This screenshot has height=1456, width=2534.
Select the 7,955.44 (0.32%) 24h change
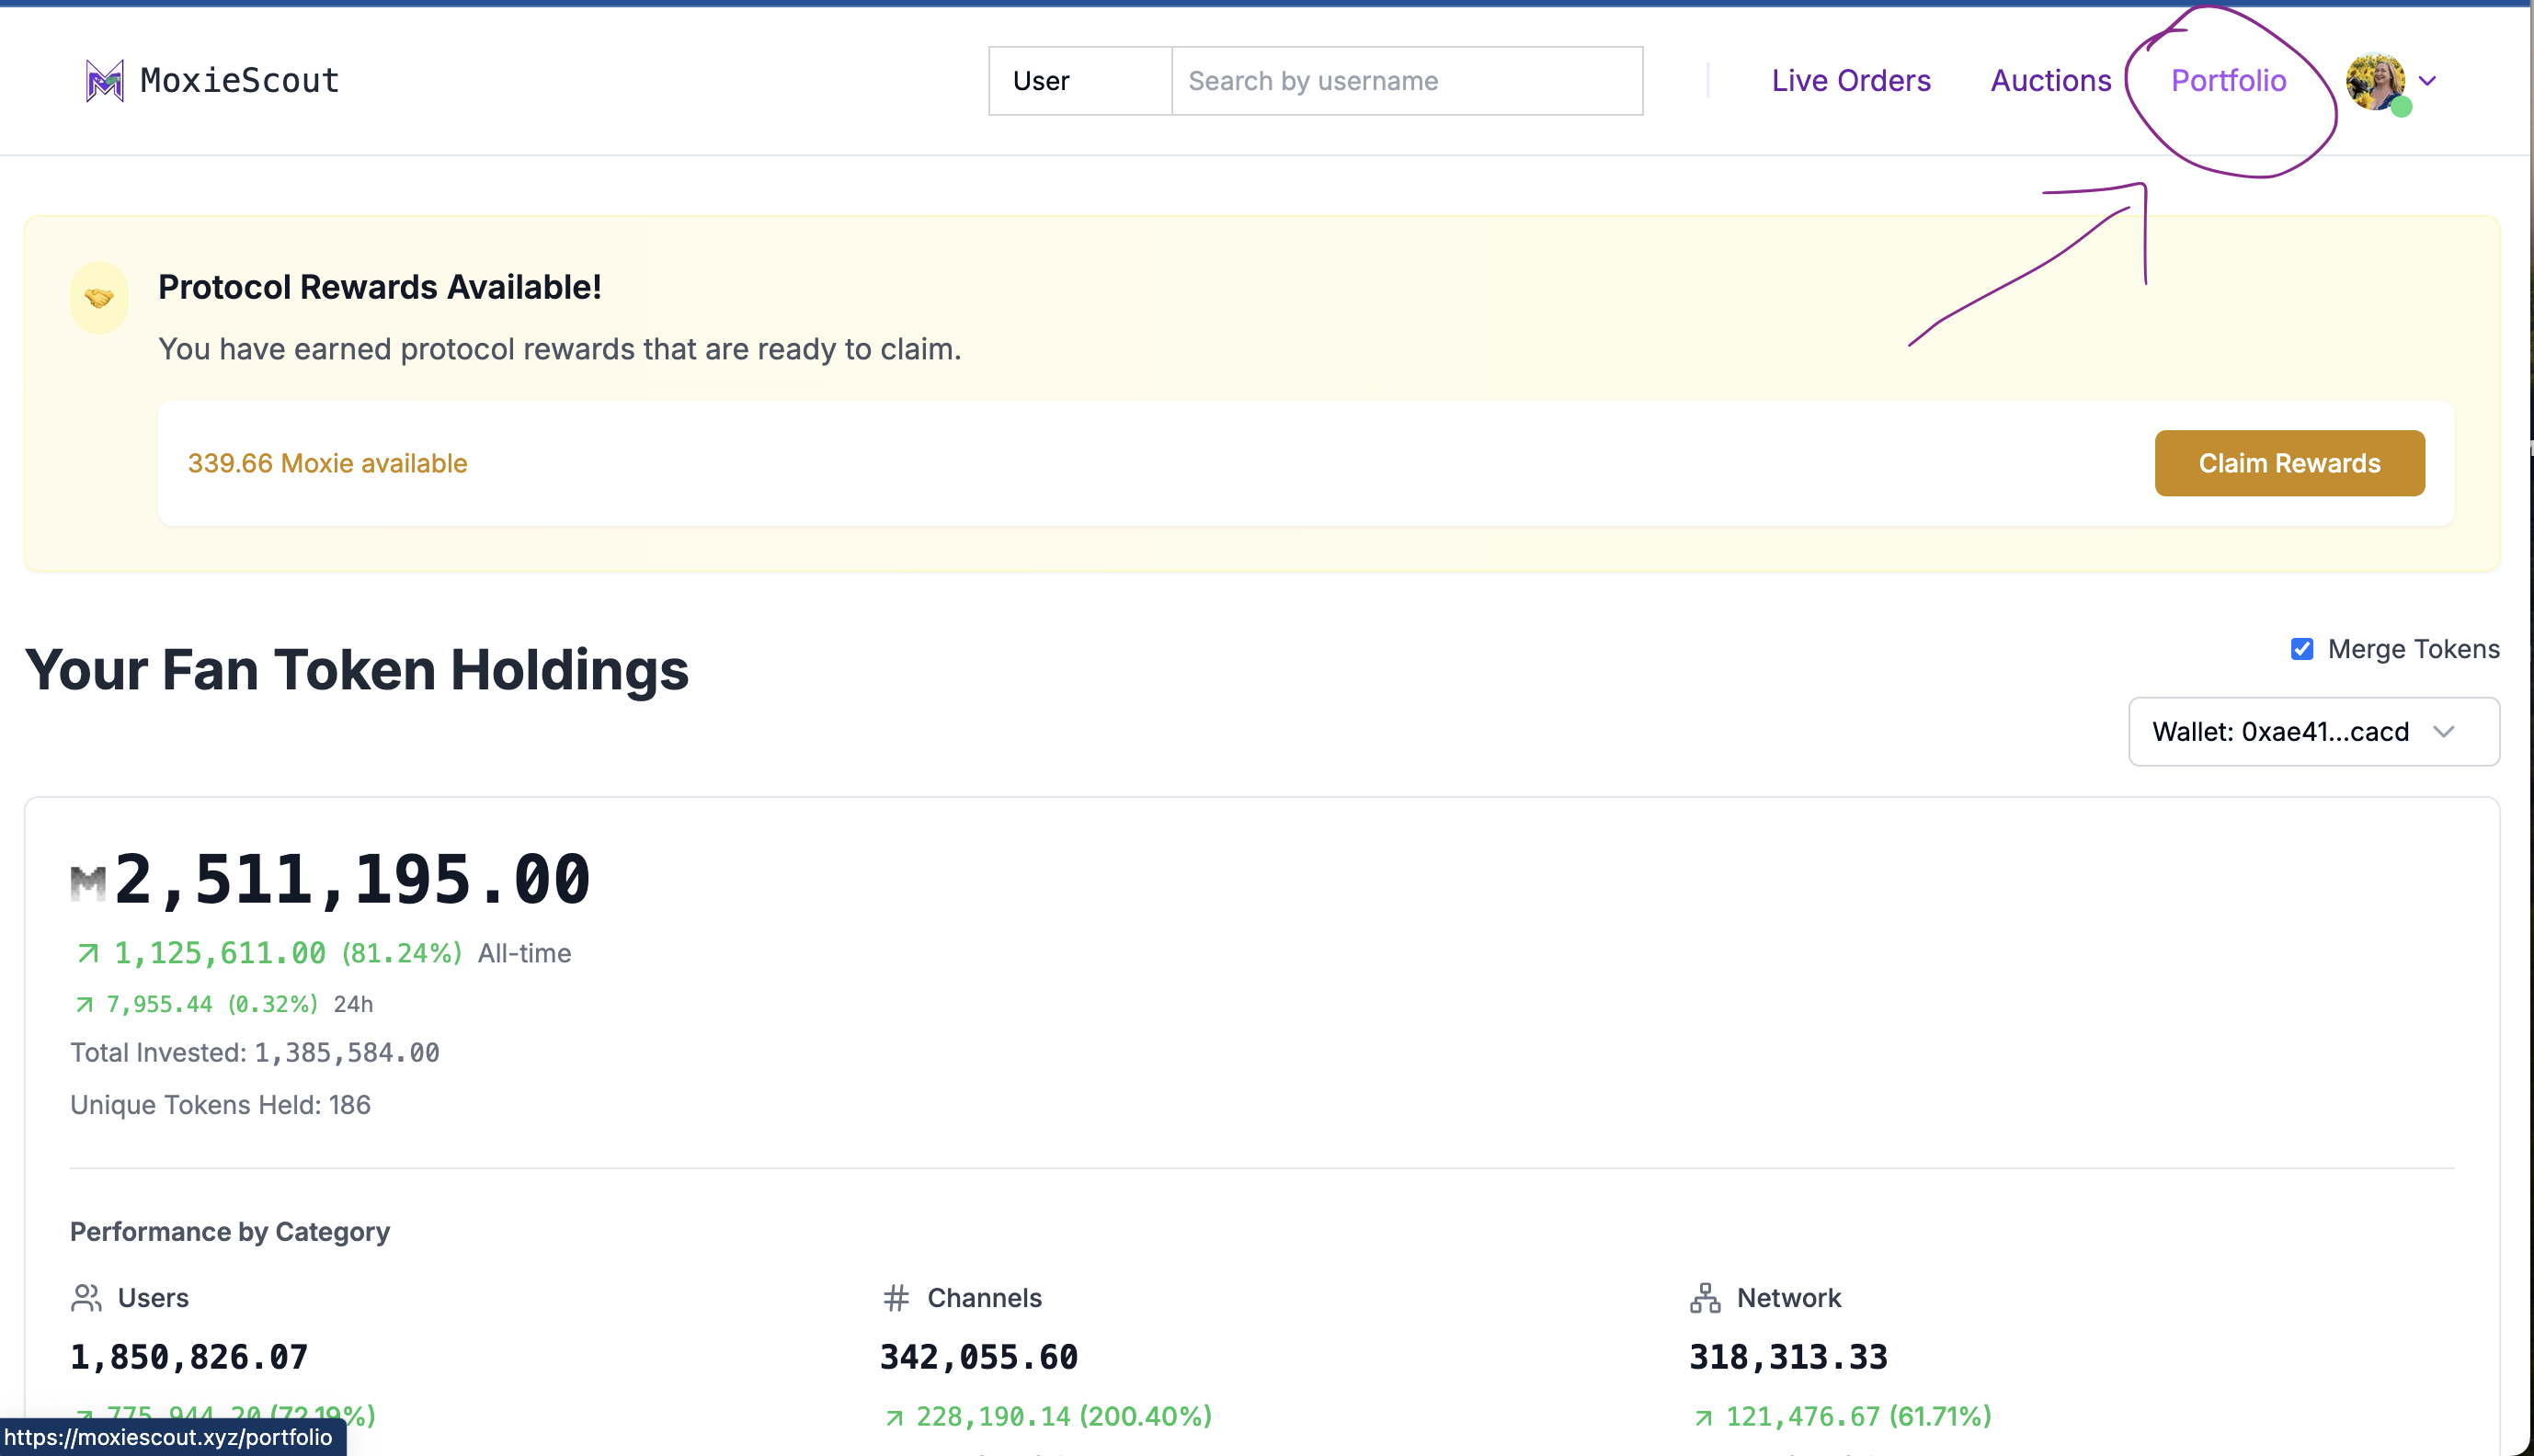212,1004
